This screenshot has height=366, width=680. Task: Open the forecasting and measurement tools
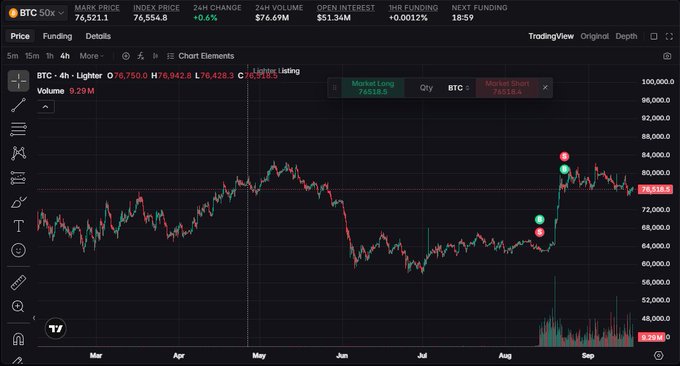point(18,178)
